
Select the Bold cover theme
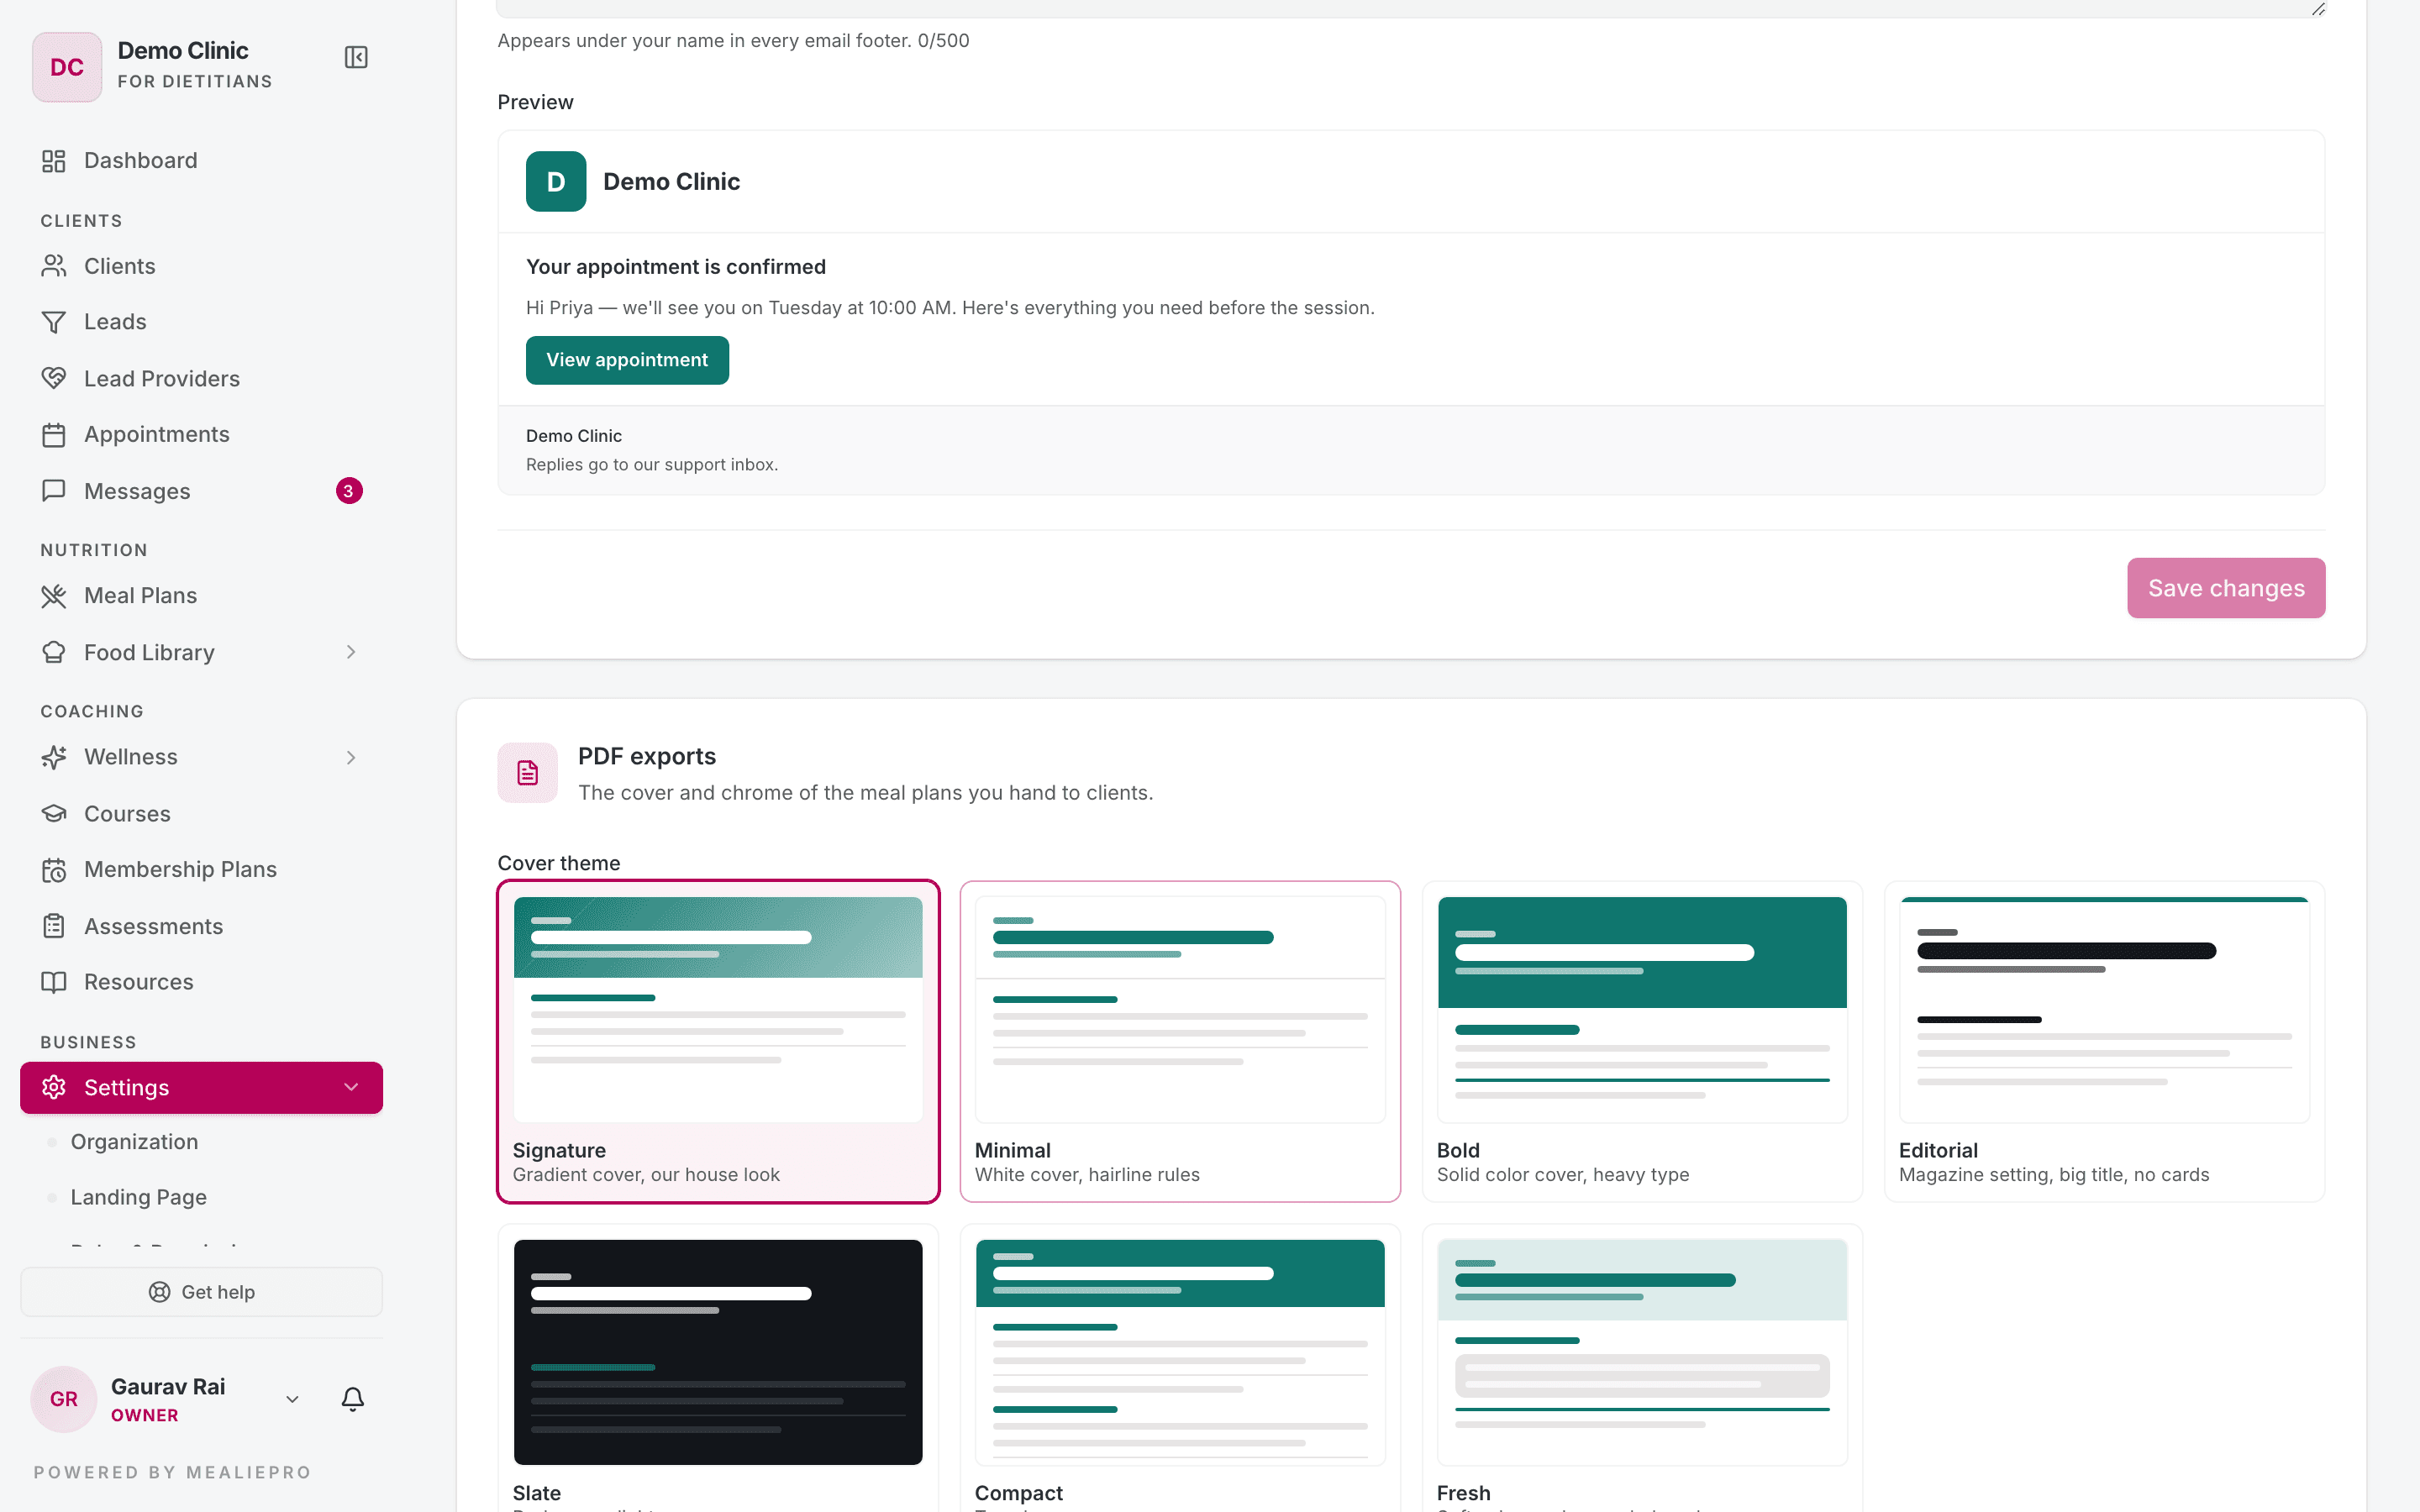1642,1041
